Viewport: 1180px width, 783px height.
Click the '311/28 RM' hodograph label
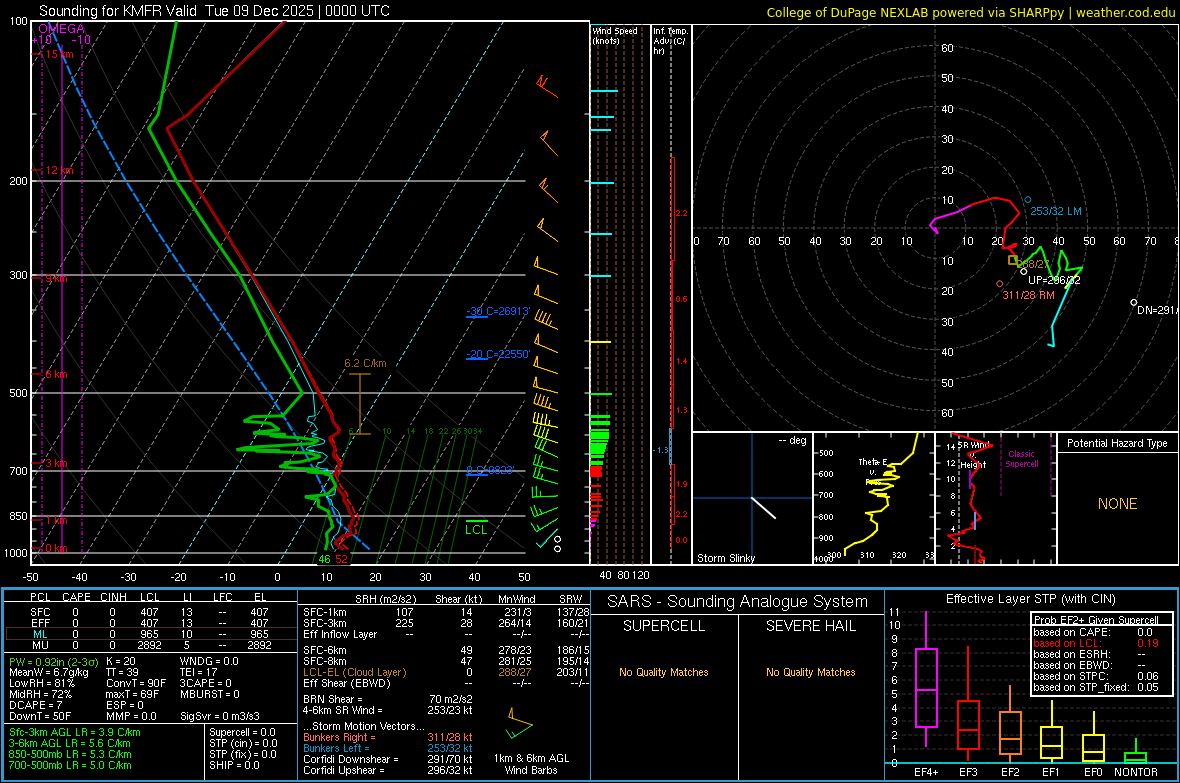pos(1028,295)
